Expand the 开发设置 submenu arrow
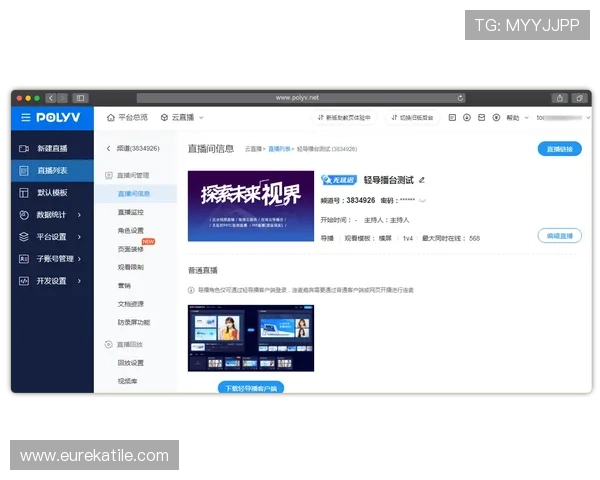600x480 pixels. pyautogui.click(x=79, y=281)
